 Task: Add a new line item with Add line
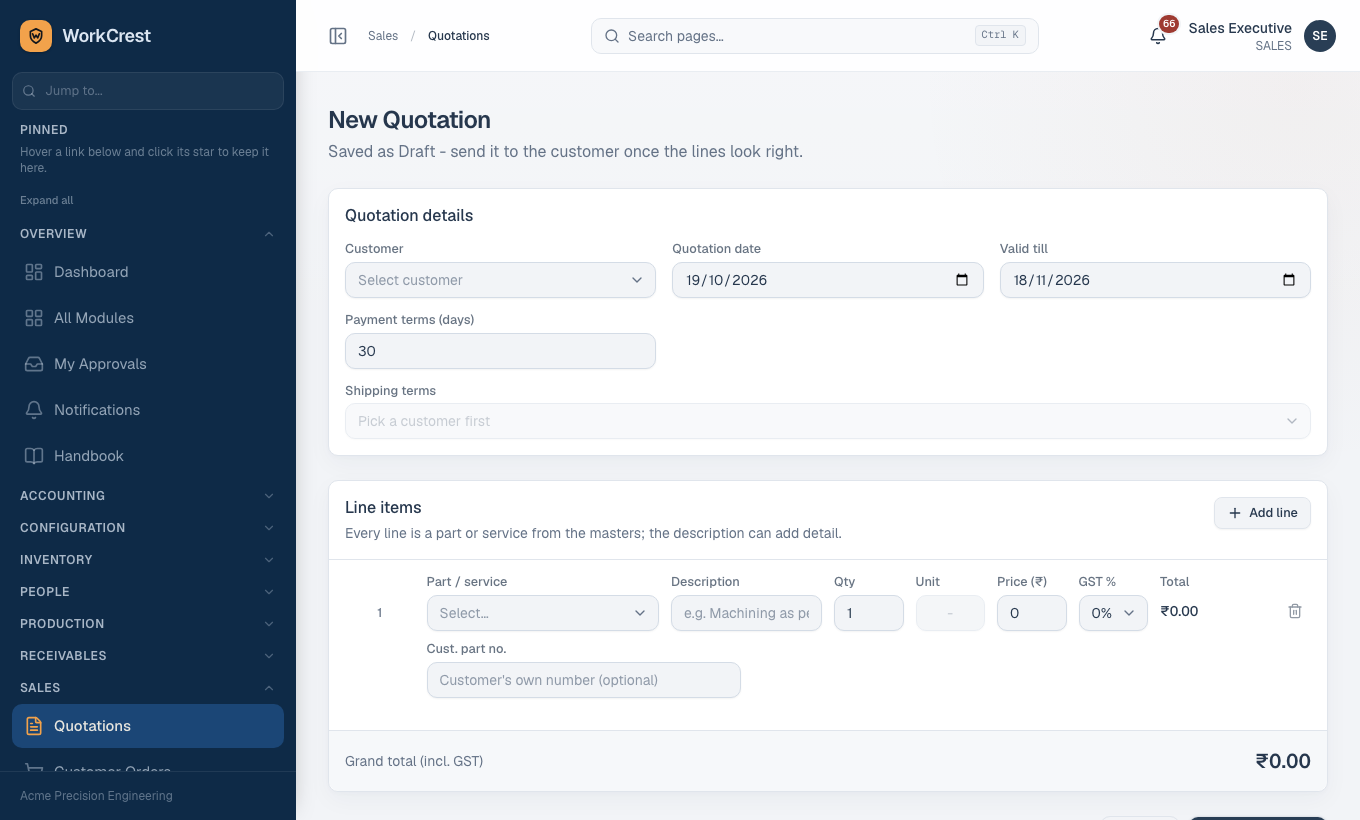[1262, 513]
